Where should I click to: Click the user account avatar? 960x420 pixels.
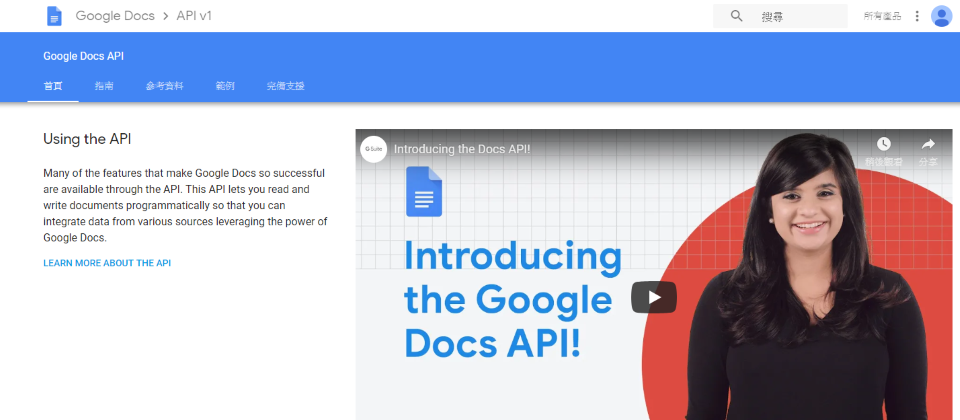click(941, 17)
